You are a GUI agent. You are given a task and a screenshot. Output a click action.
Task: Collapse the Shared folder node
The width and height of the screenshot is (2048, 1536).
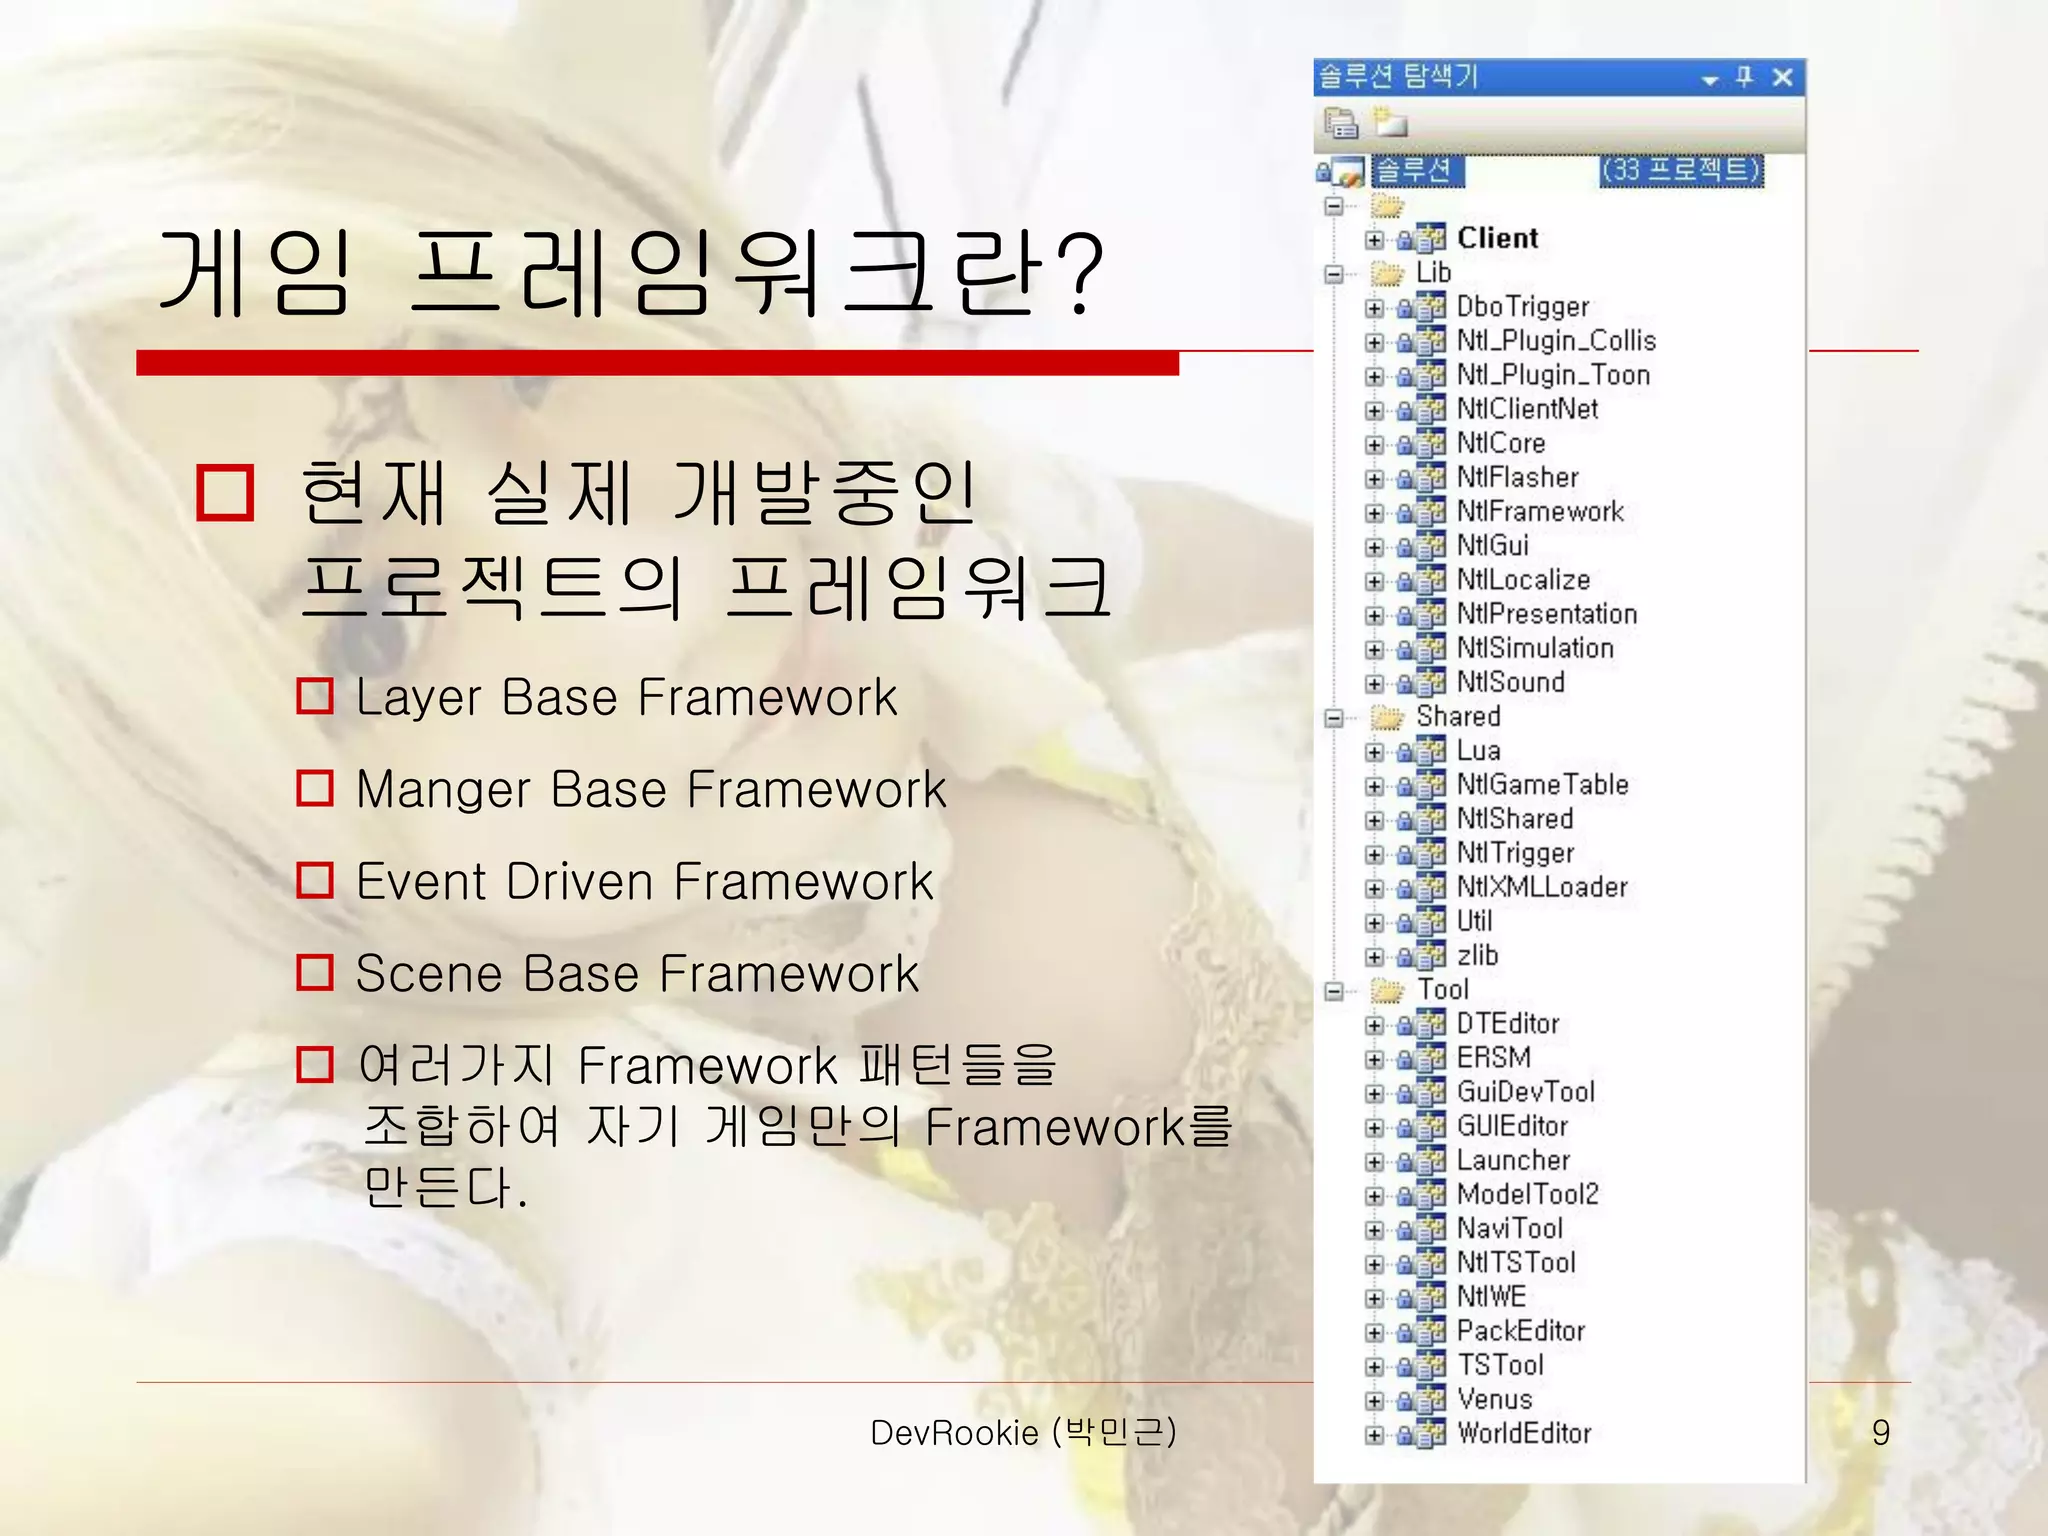coord(1334,717)
